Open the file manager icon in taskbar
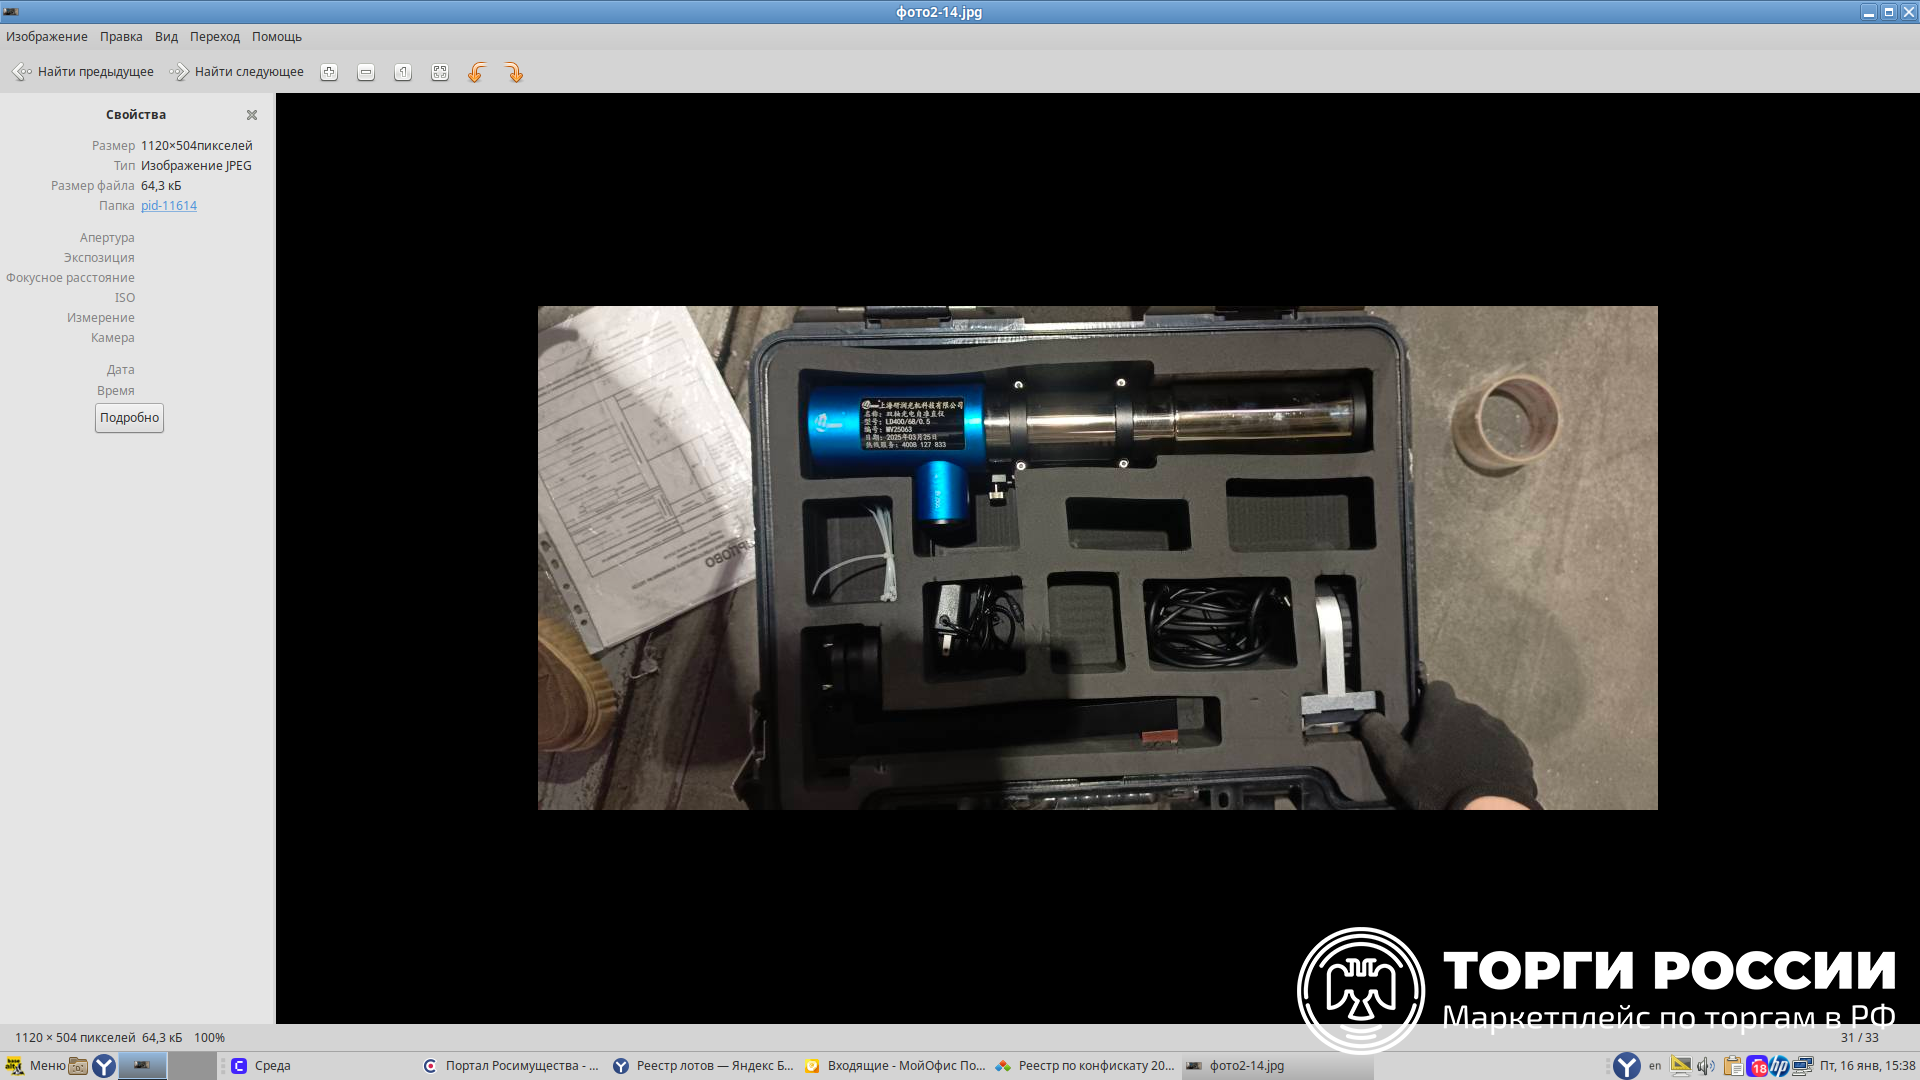1920x1080 pixels. click(78, 1066)
